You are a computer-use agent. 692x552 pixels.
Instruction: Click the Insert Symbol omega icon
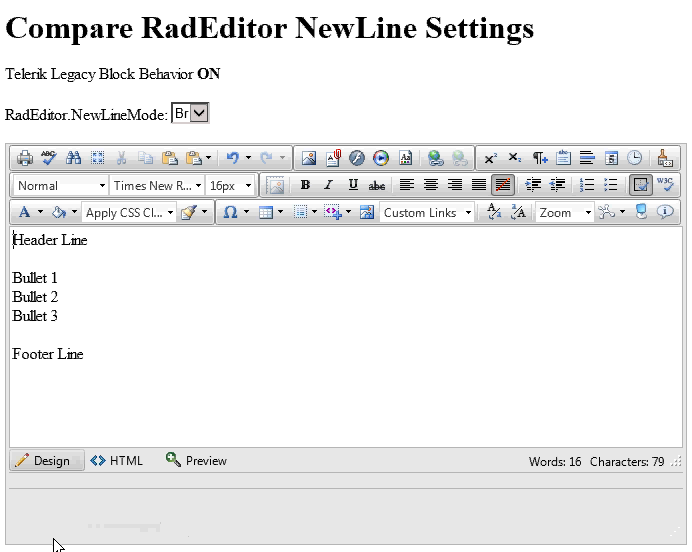click(x=230, y=213)
